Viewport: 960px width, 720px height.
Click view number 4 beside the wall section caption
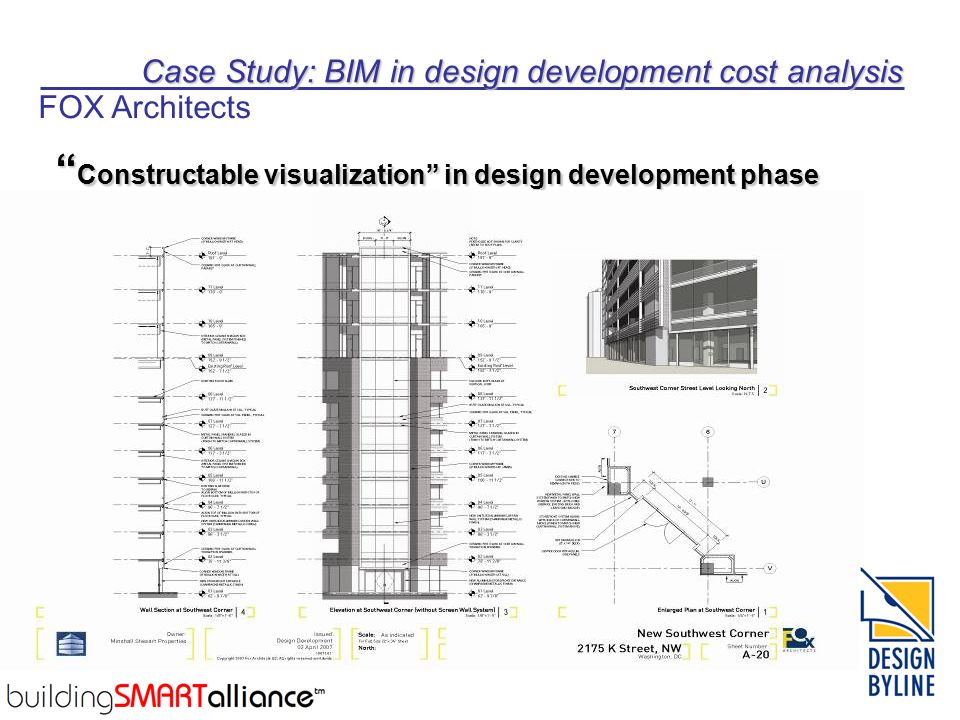coord(243,611)
